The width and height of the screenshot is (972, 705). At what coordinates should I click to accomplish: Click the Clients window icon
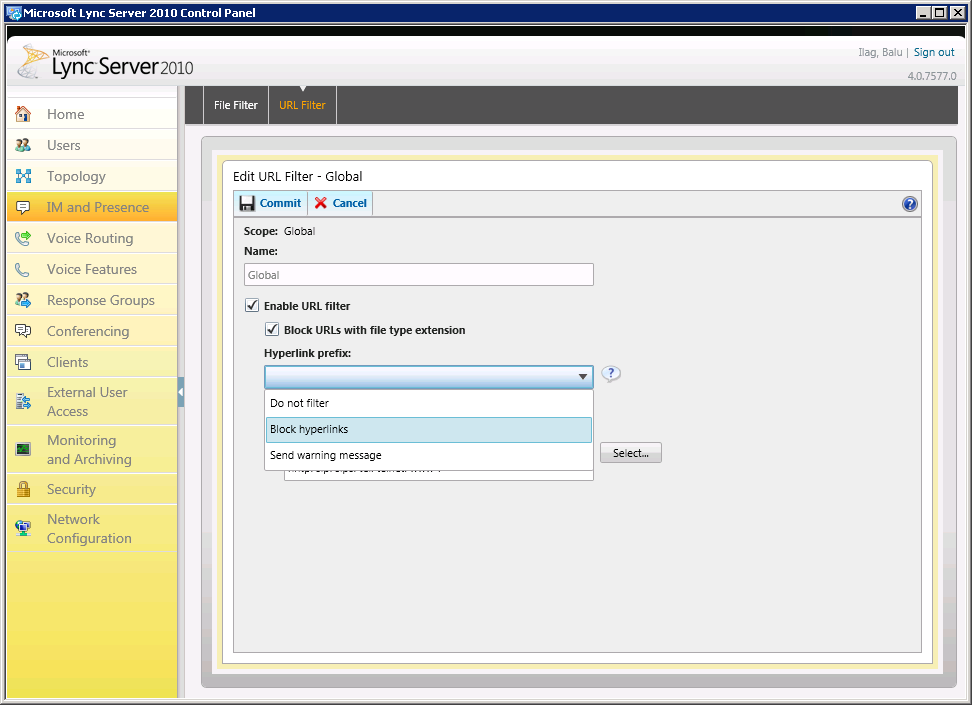(x=23, y=362)
